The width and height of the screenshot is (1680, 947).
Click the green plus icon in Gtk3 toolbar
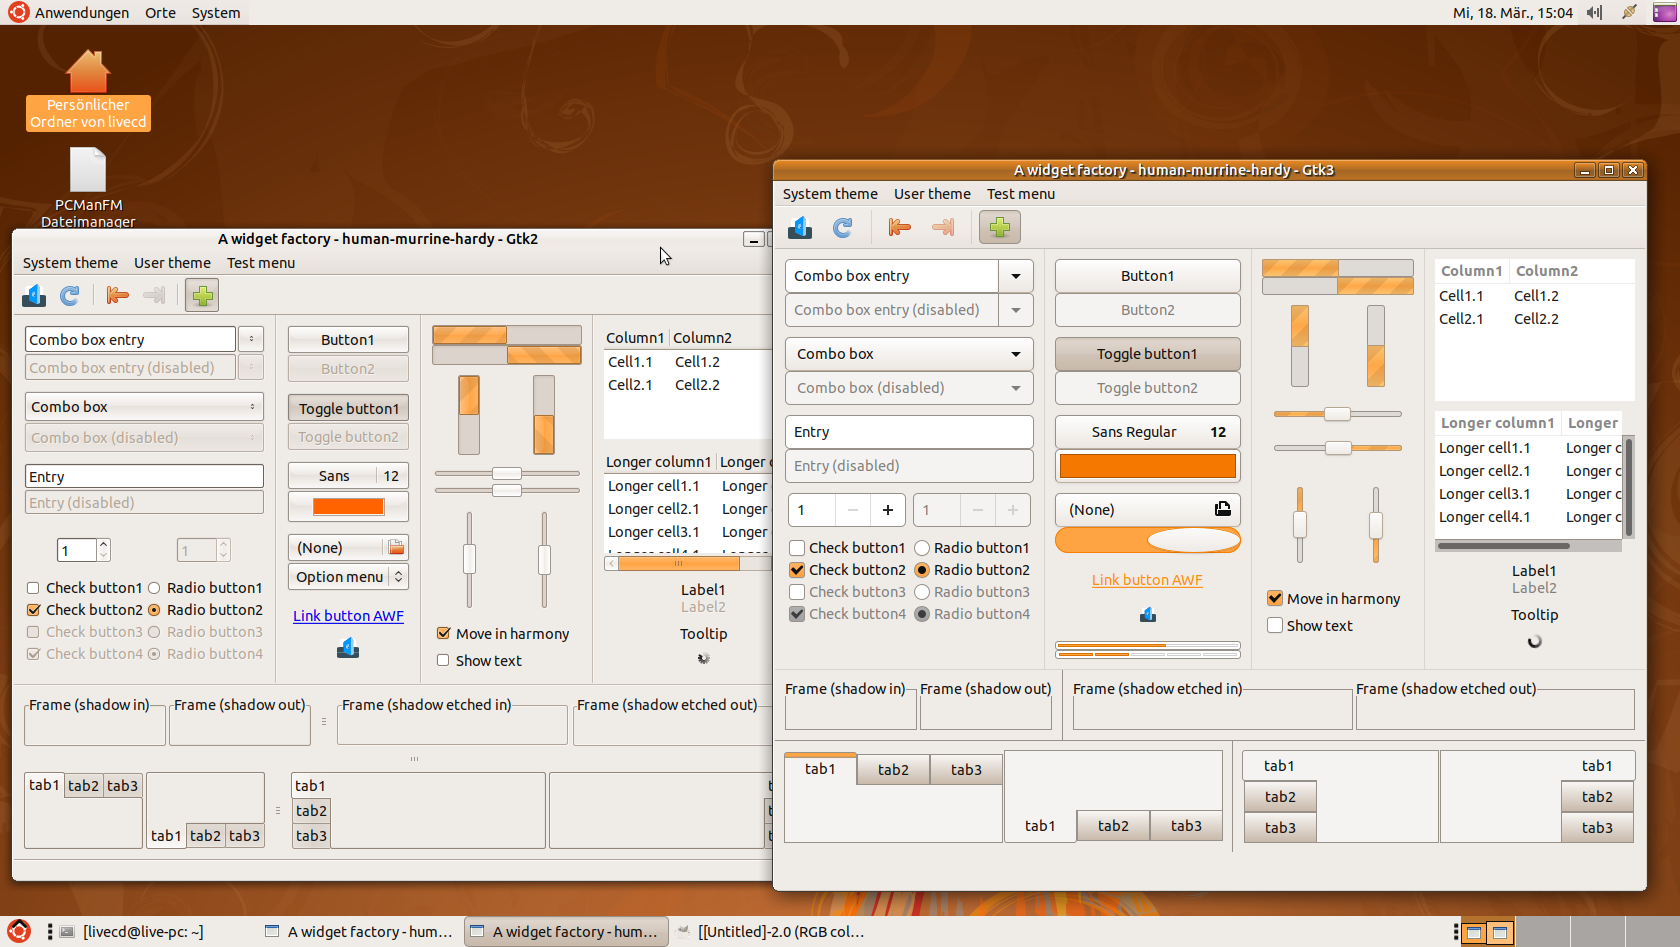[999, 228]
